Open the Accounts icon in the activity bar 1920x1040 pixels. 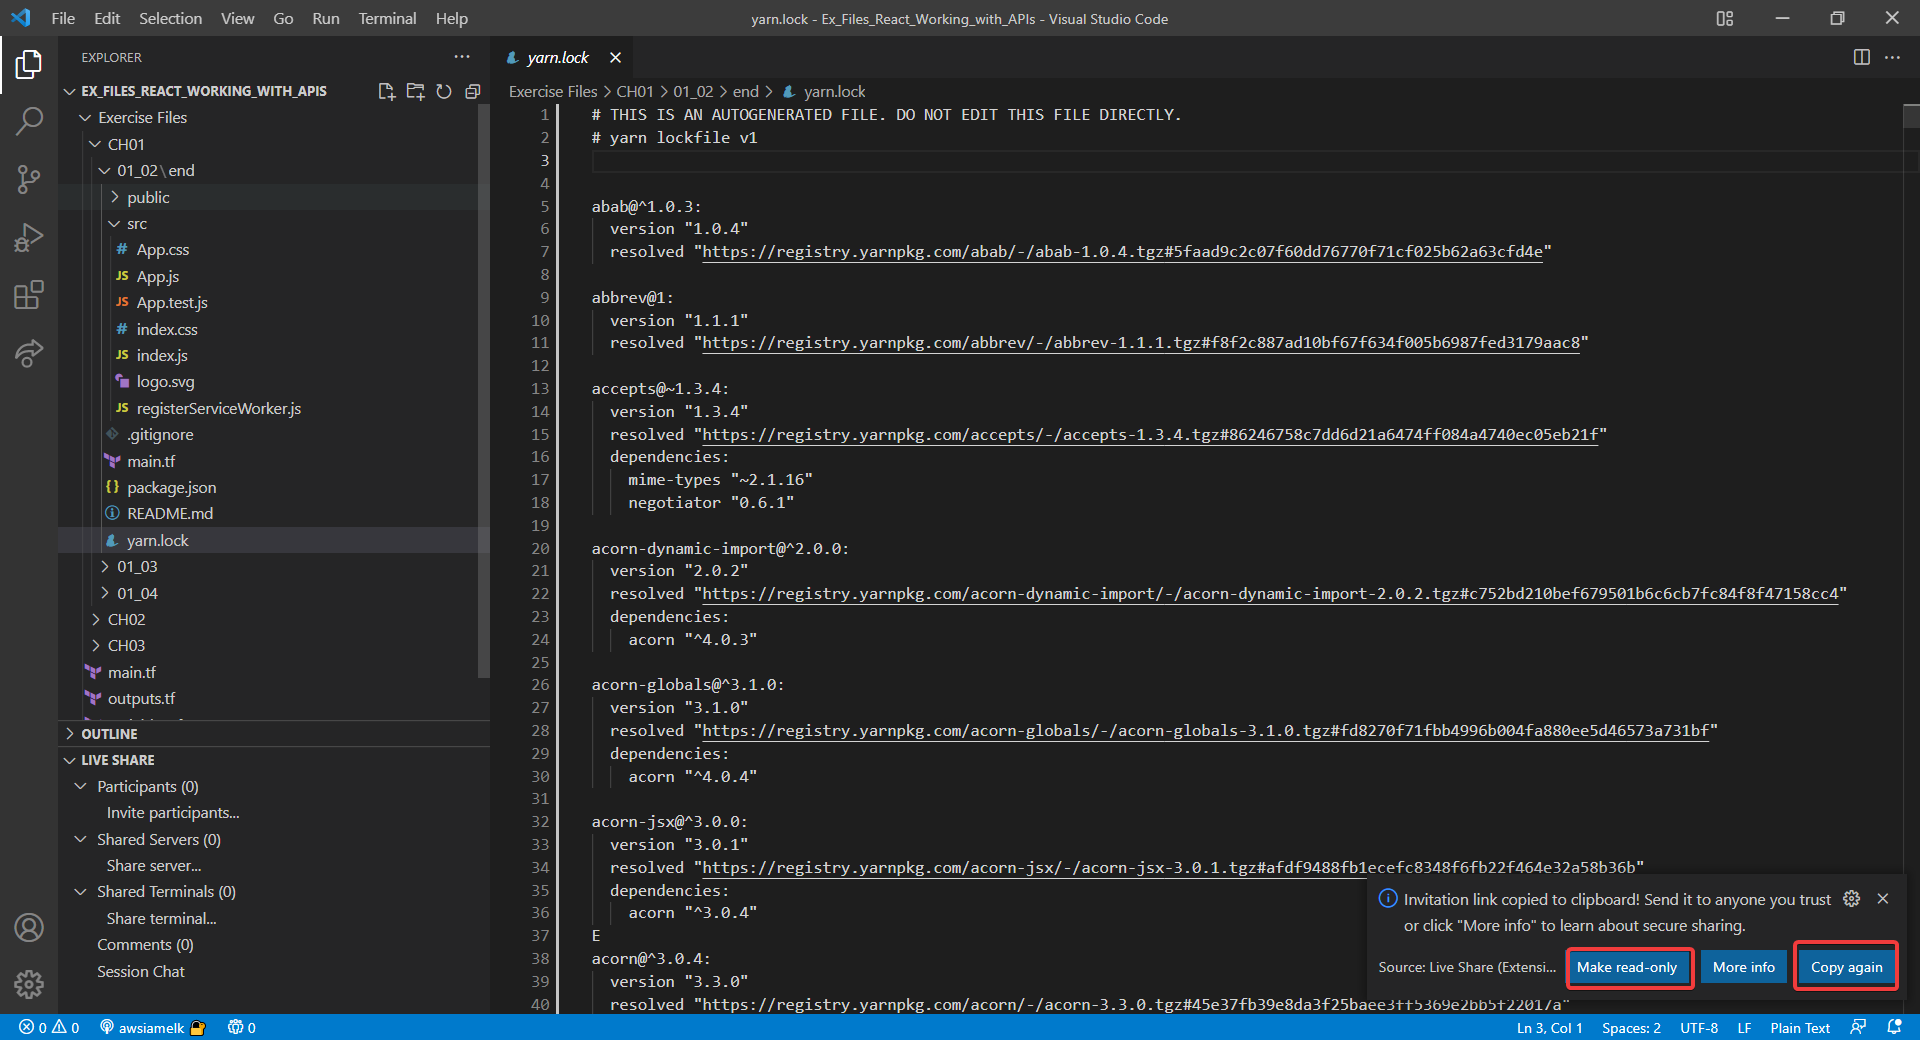tap(29, 928)
